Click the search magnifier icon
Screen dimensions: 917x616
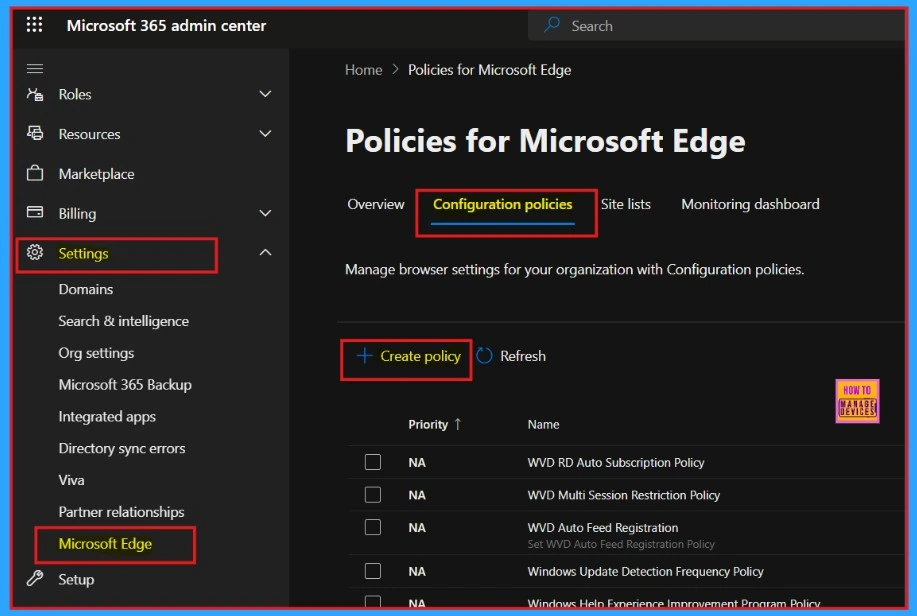pyautogui.click(x=551, y=25)
